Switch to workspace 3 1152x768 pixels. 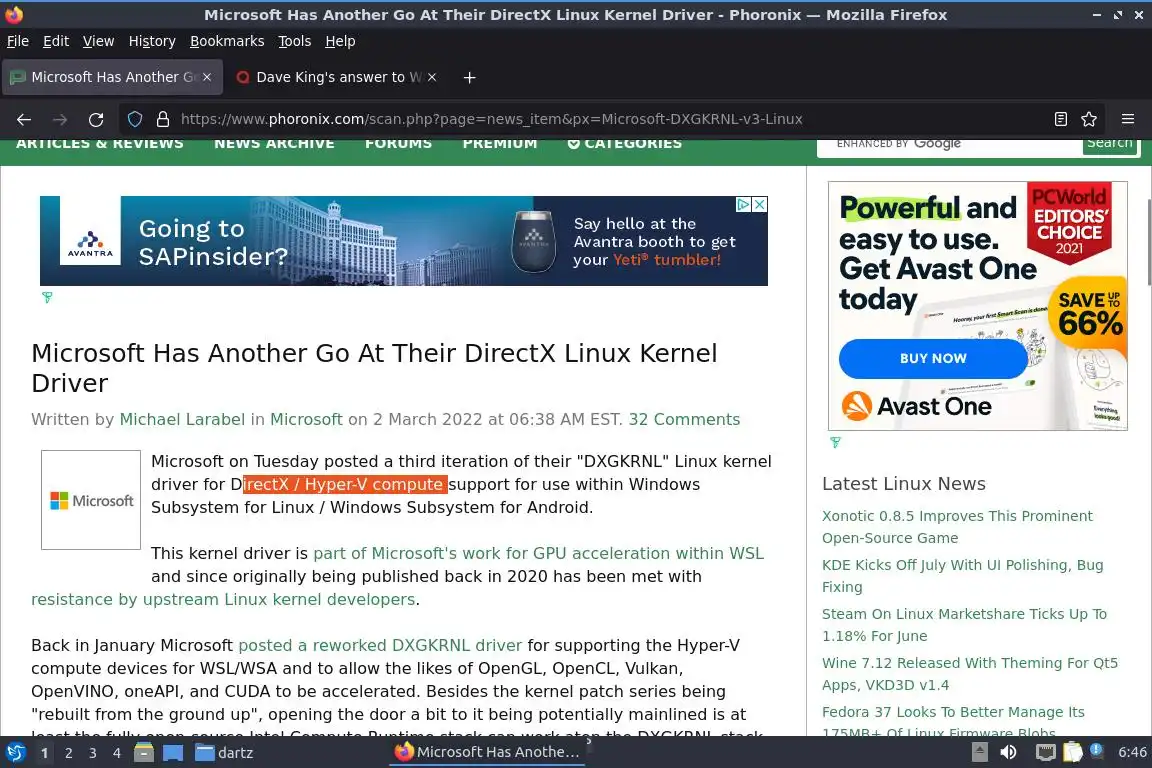93,753
